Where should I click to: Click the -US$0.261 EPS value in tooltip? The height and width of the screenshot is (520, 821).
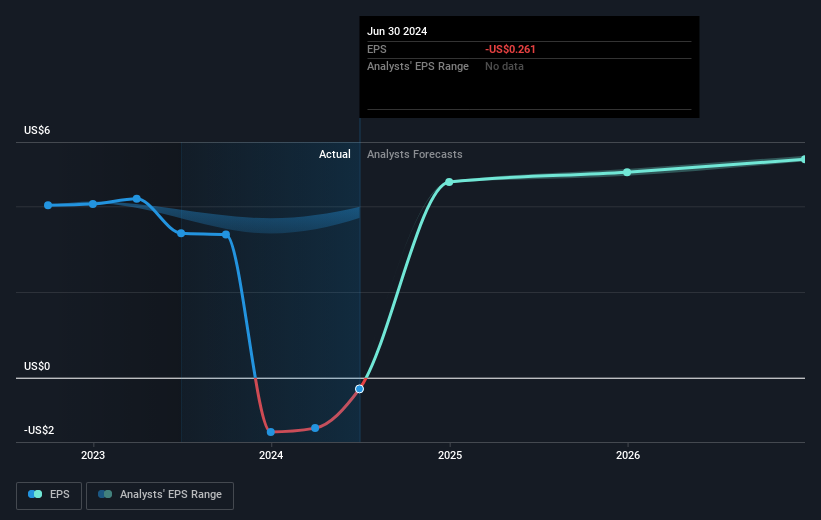click(511, 49)
